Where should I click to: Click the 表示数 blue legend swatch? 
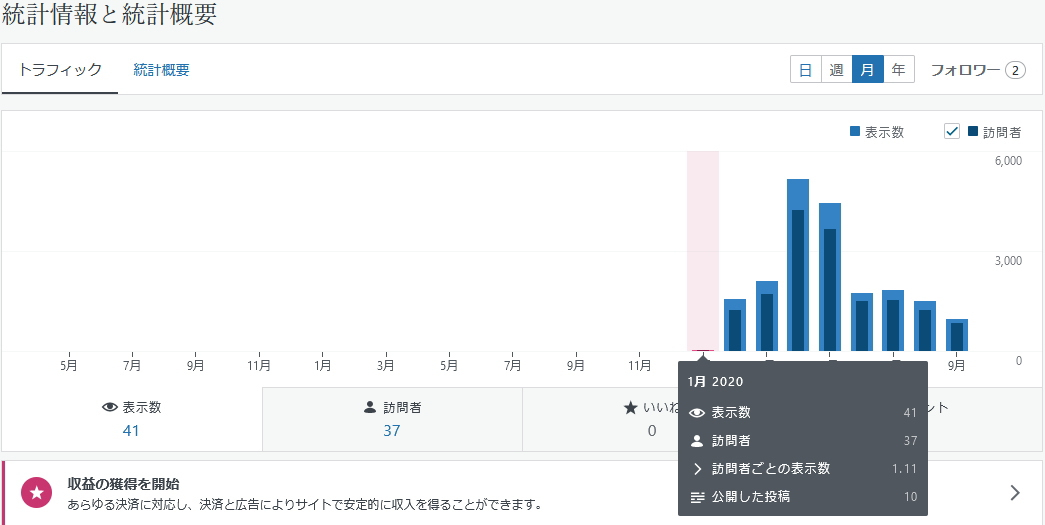[855, 132]
